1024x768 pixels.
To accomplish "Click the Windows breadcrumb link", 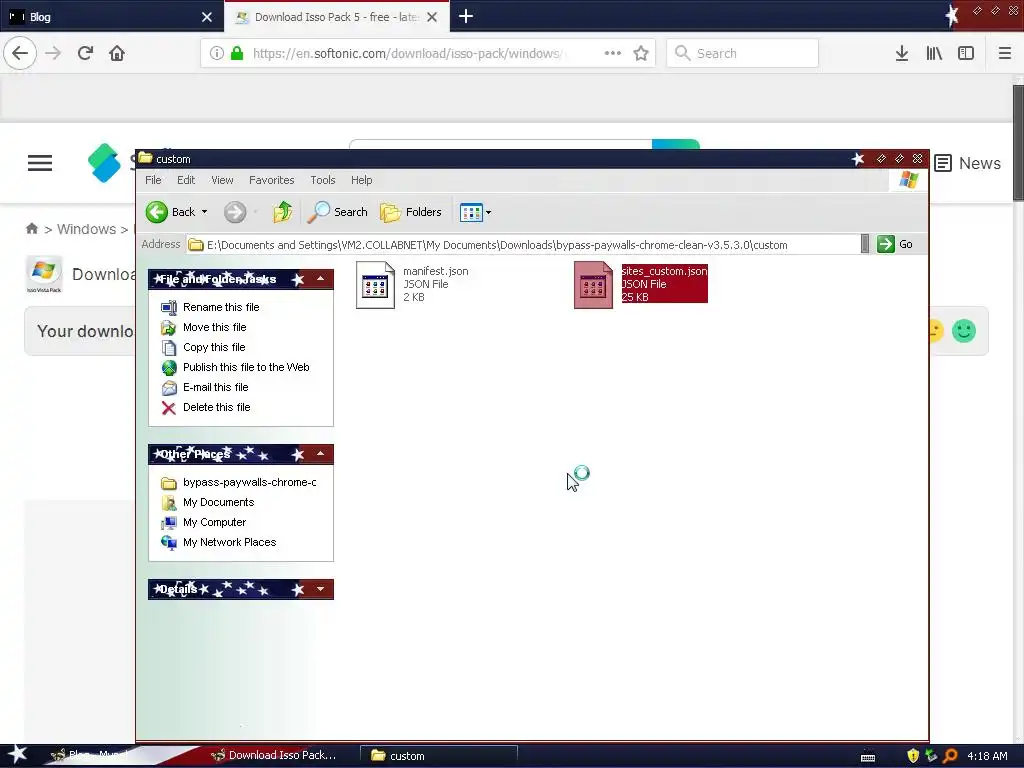I will [86, 229].
